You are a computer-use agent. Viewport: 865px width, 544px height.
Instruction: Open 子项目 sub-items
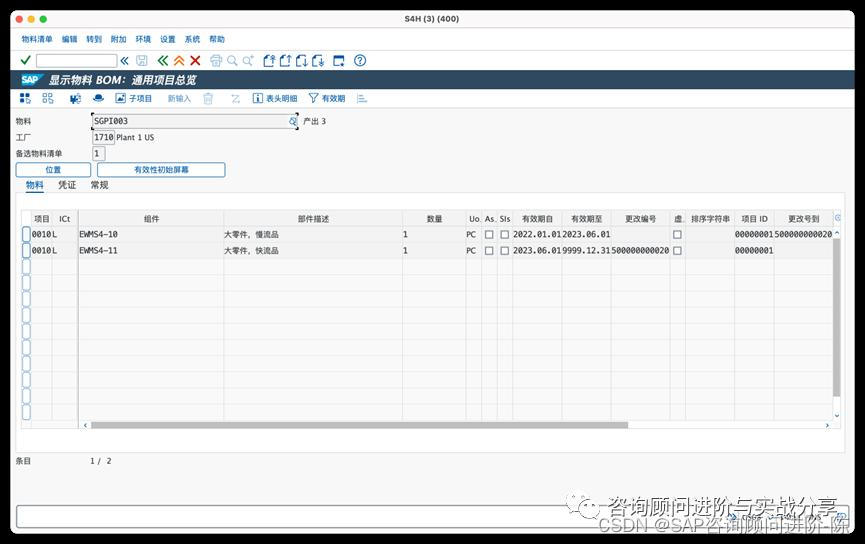pos(133,98)
